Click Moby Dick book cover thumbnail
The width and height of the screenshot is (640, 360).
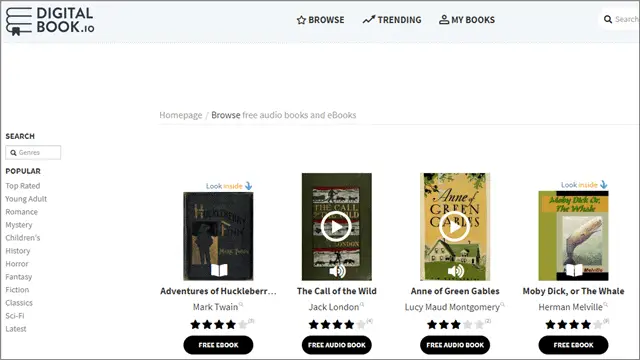click(x=573, y=236)
